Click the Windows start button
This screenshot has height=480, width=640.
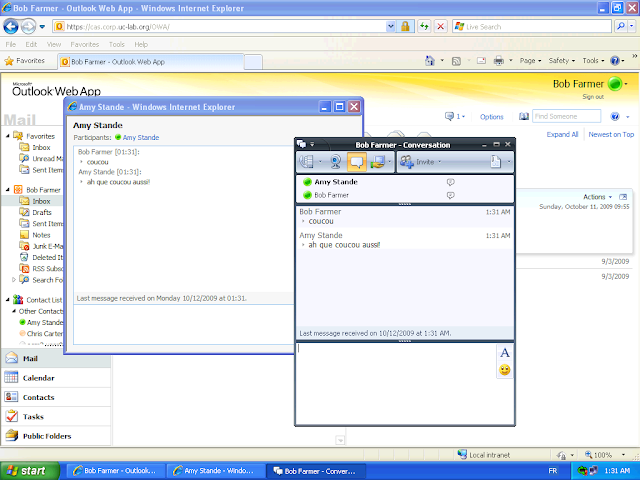(30, 471)
